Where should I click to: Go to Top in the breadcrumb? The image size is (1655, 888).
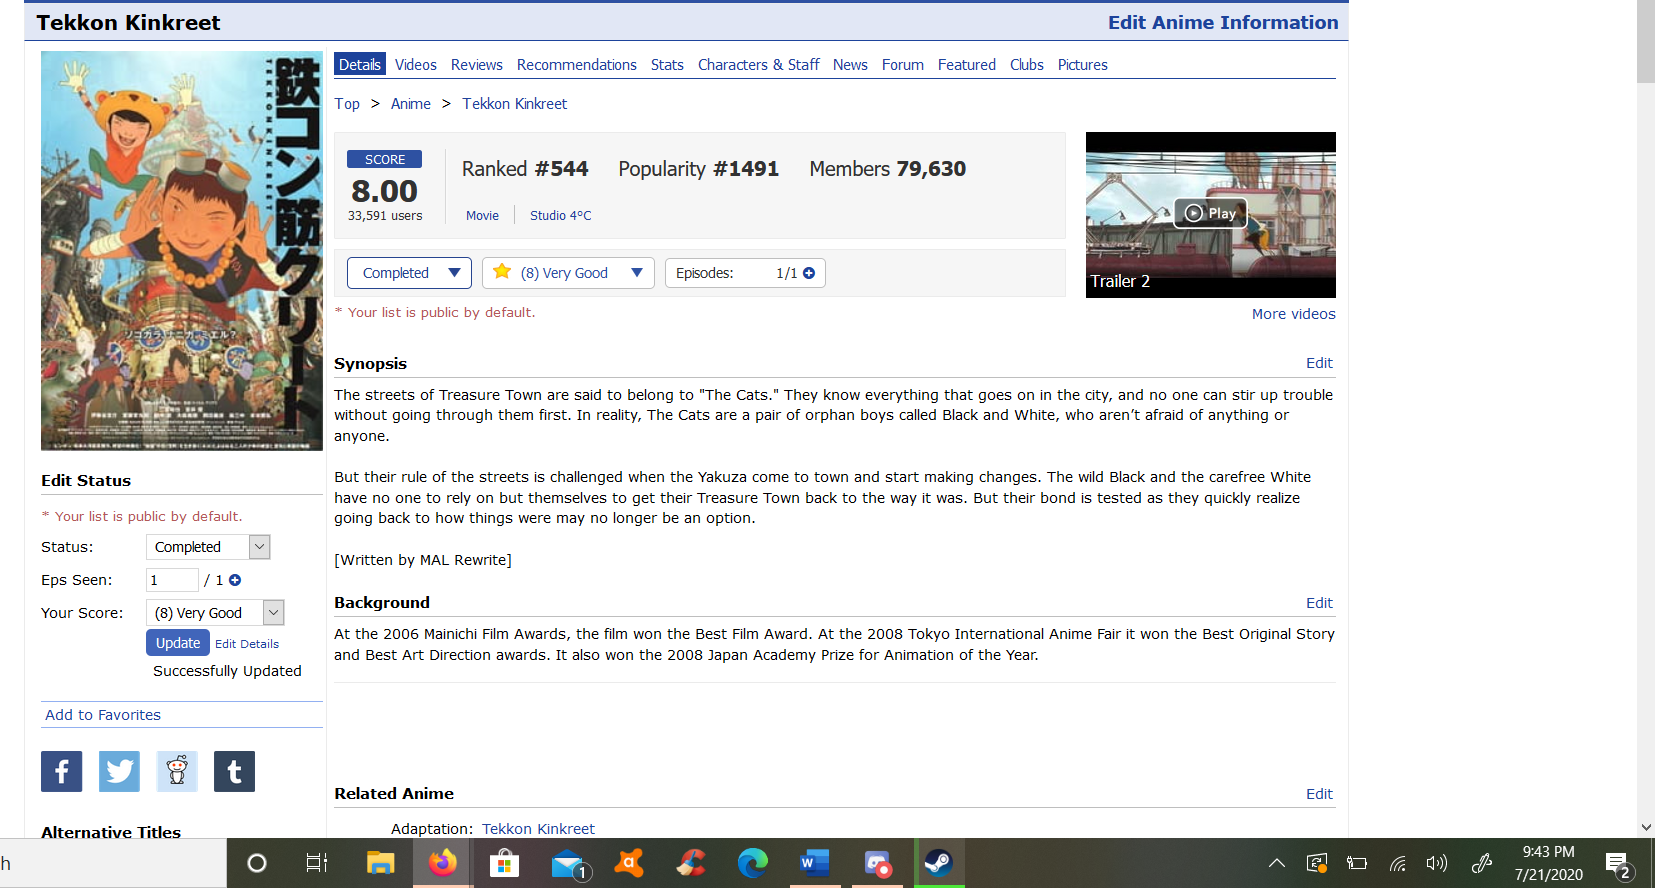pos(347,104)
